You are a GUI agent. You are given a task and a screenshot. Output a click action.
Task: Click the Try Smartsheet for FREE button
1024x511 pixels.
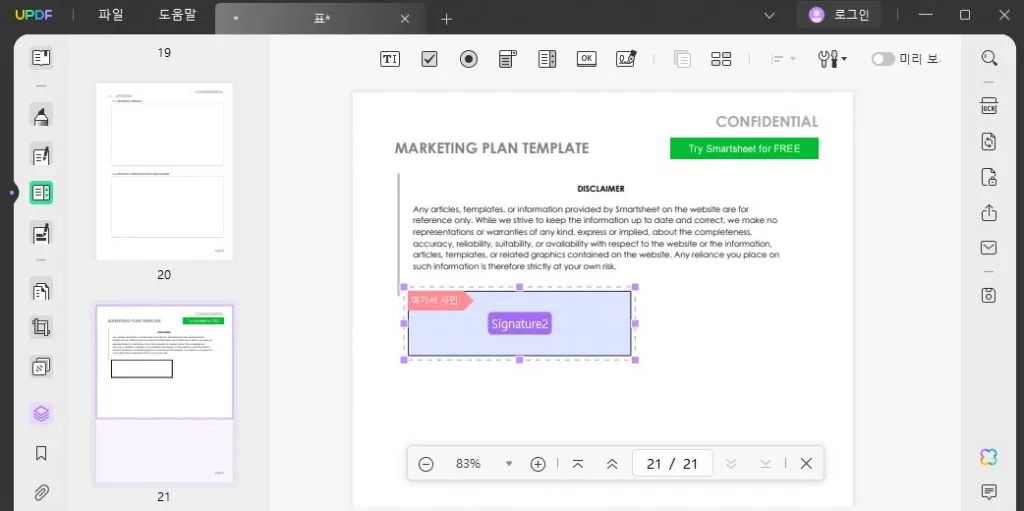pos(744,148)
